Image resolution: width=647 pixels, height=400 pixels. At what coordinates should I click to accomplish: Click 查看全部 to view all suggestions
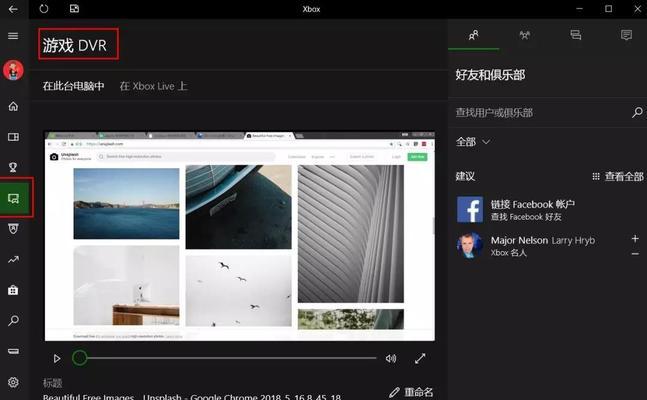(x=618, y=177)
